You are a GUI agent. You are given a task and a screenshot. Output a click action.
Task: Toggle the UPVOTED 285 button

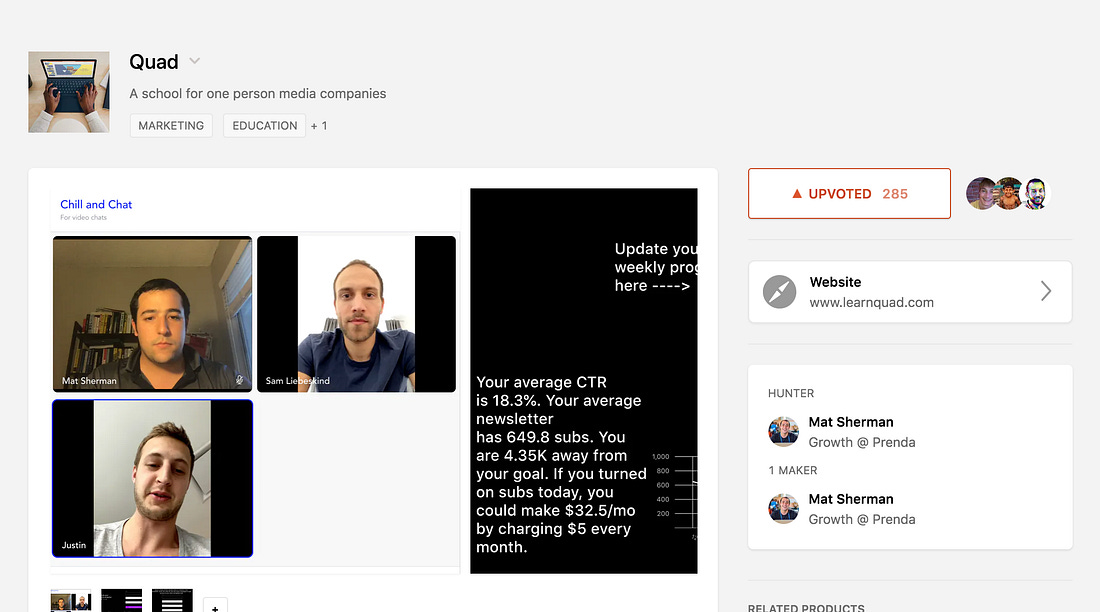[849, 193]
